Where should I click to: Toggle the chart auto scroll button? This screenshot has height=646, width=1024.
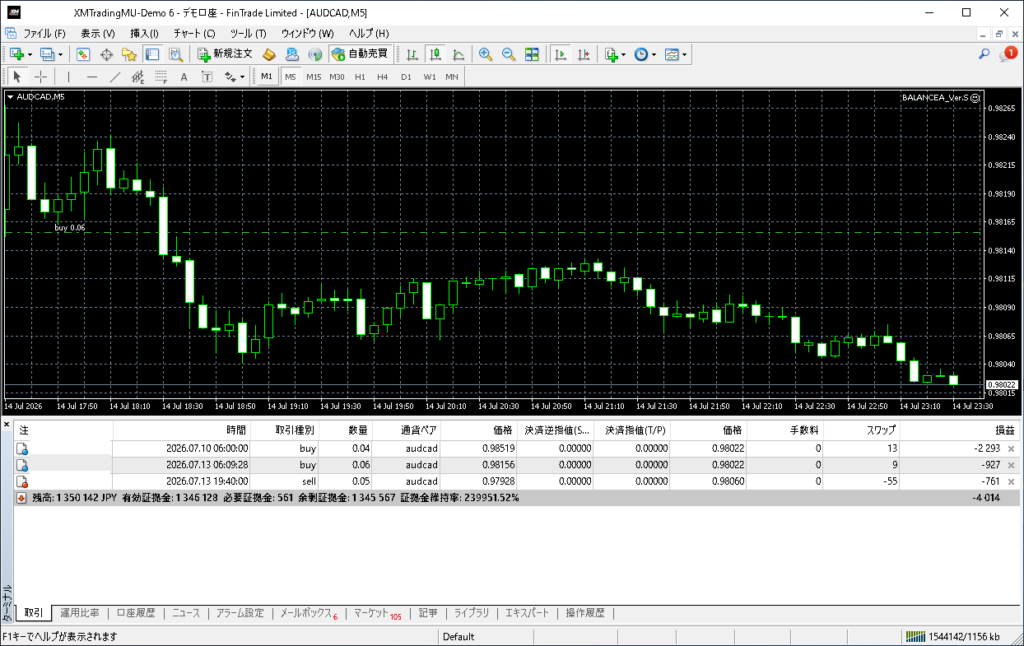tap(560, 54)
